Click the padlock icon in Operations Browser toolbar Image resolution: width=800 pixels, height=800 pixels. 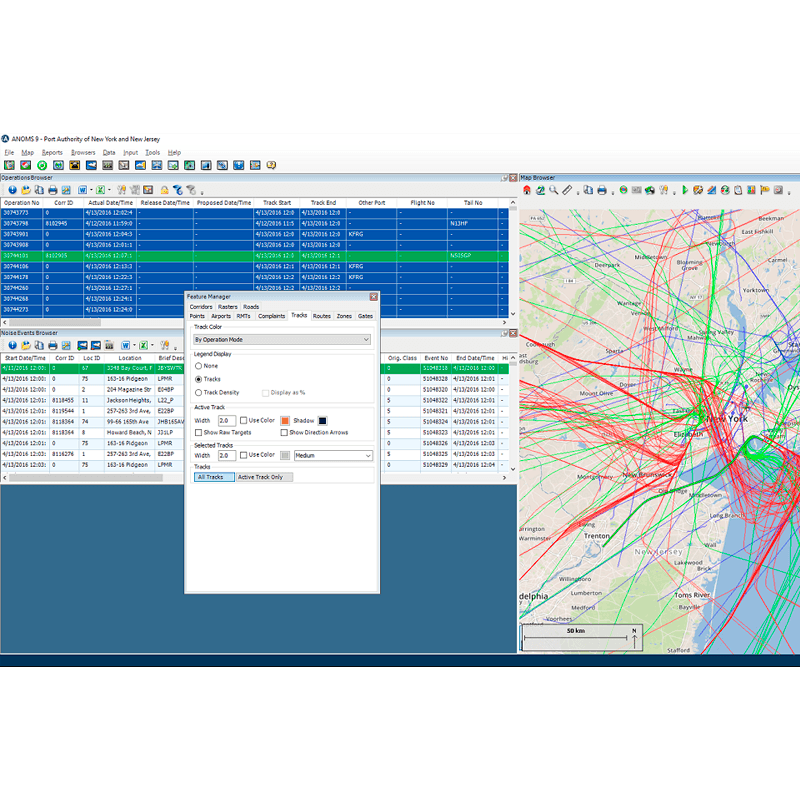pyautogui.click(x=163, y=190)
